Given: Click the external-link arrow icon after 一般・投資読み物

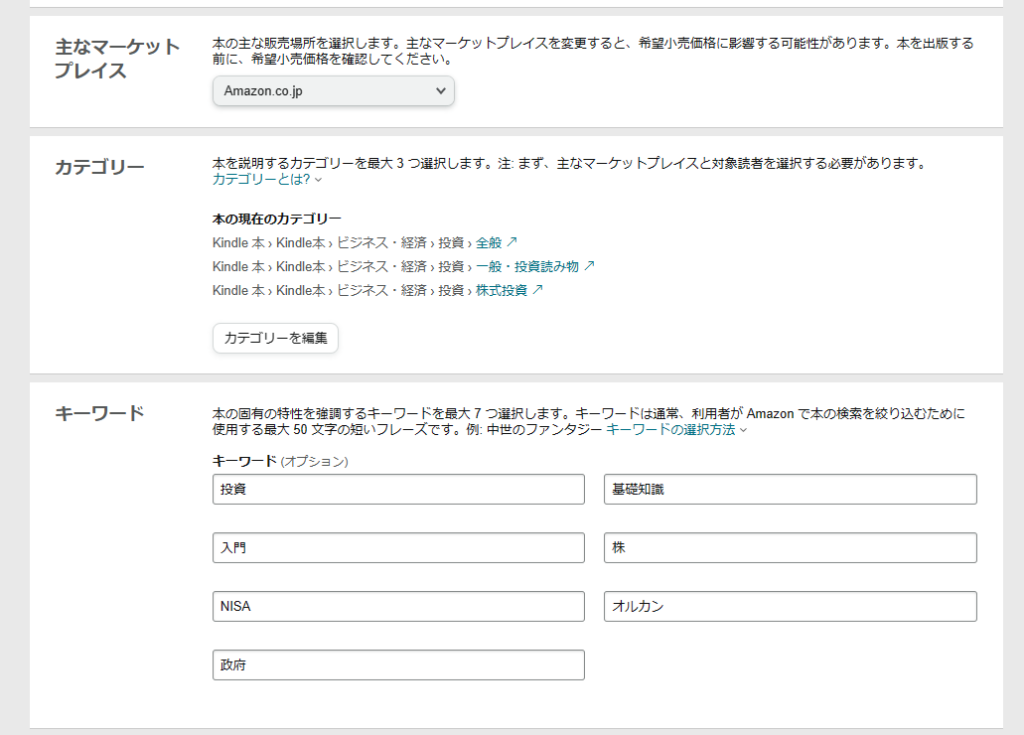Looking at the screenshot, I should click(589, 266).
